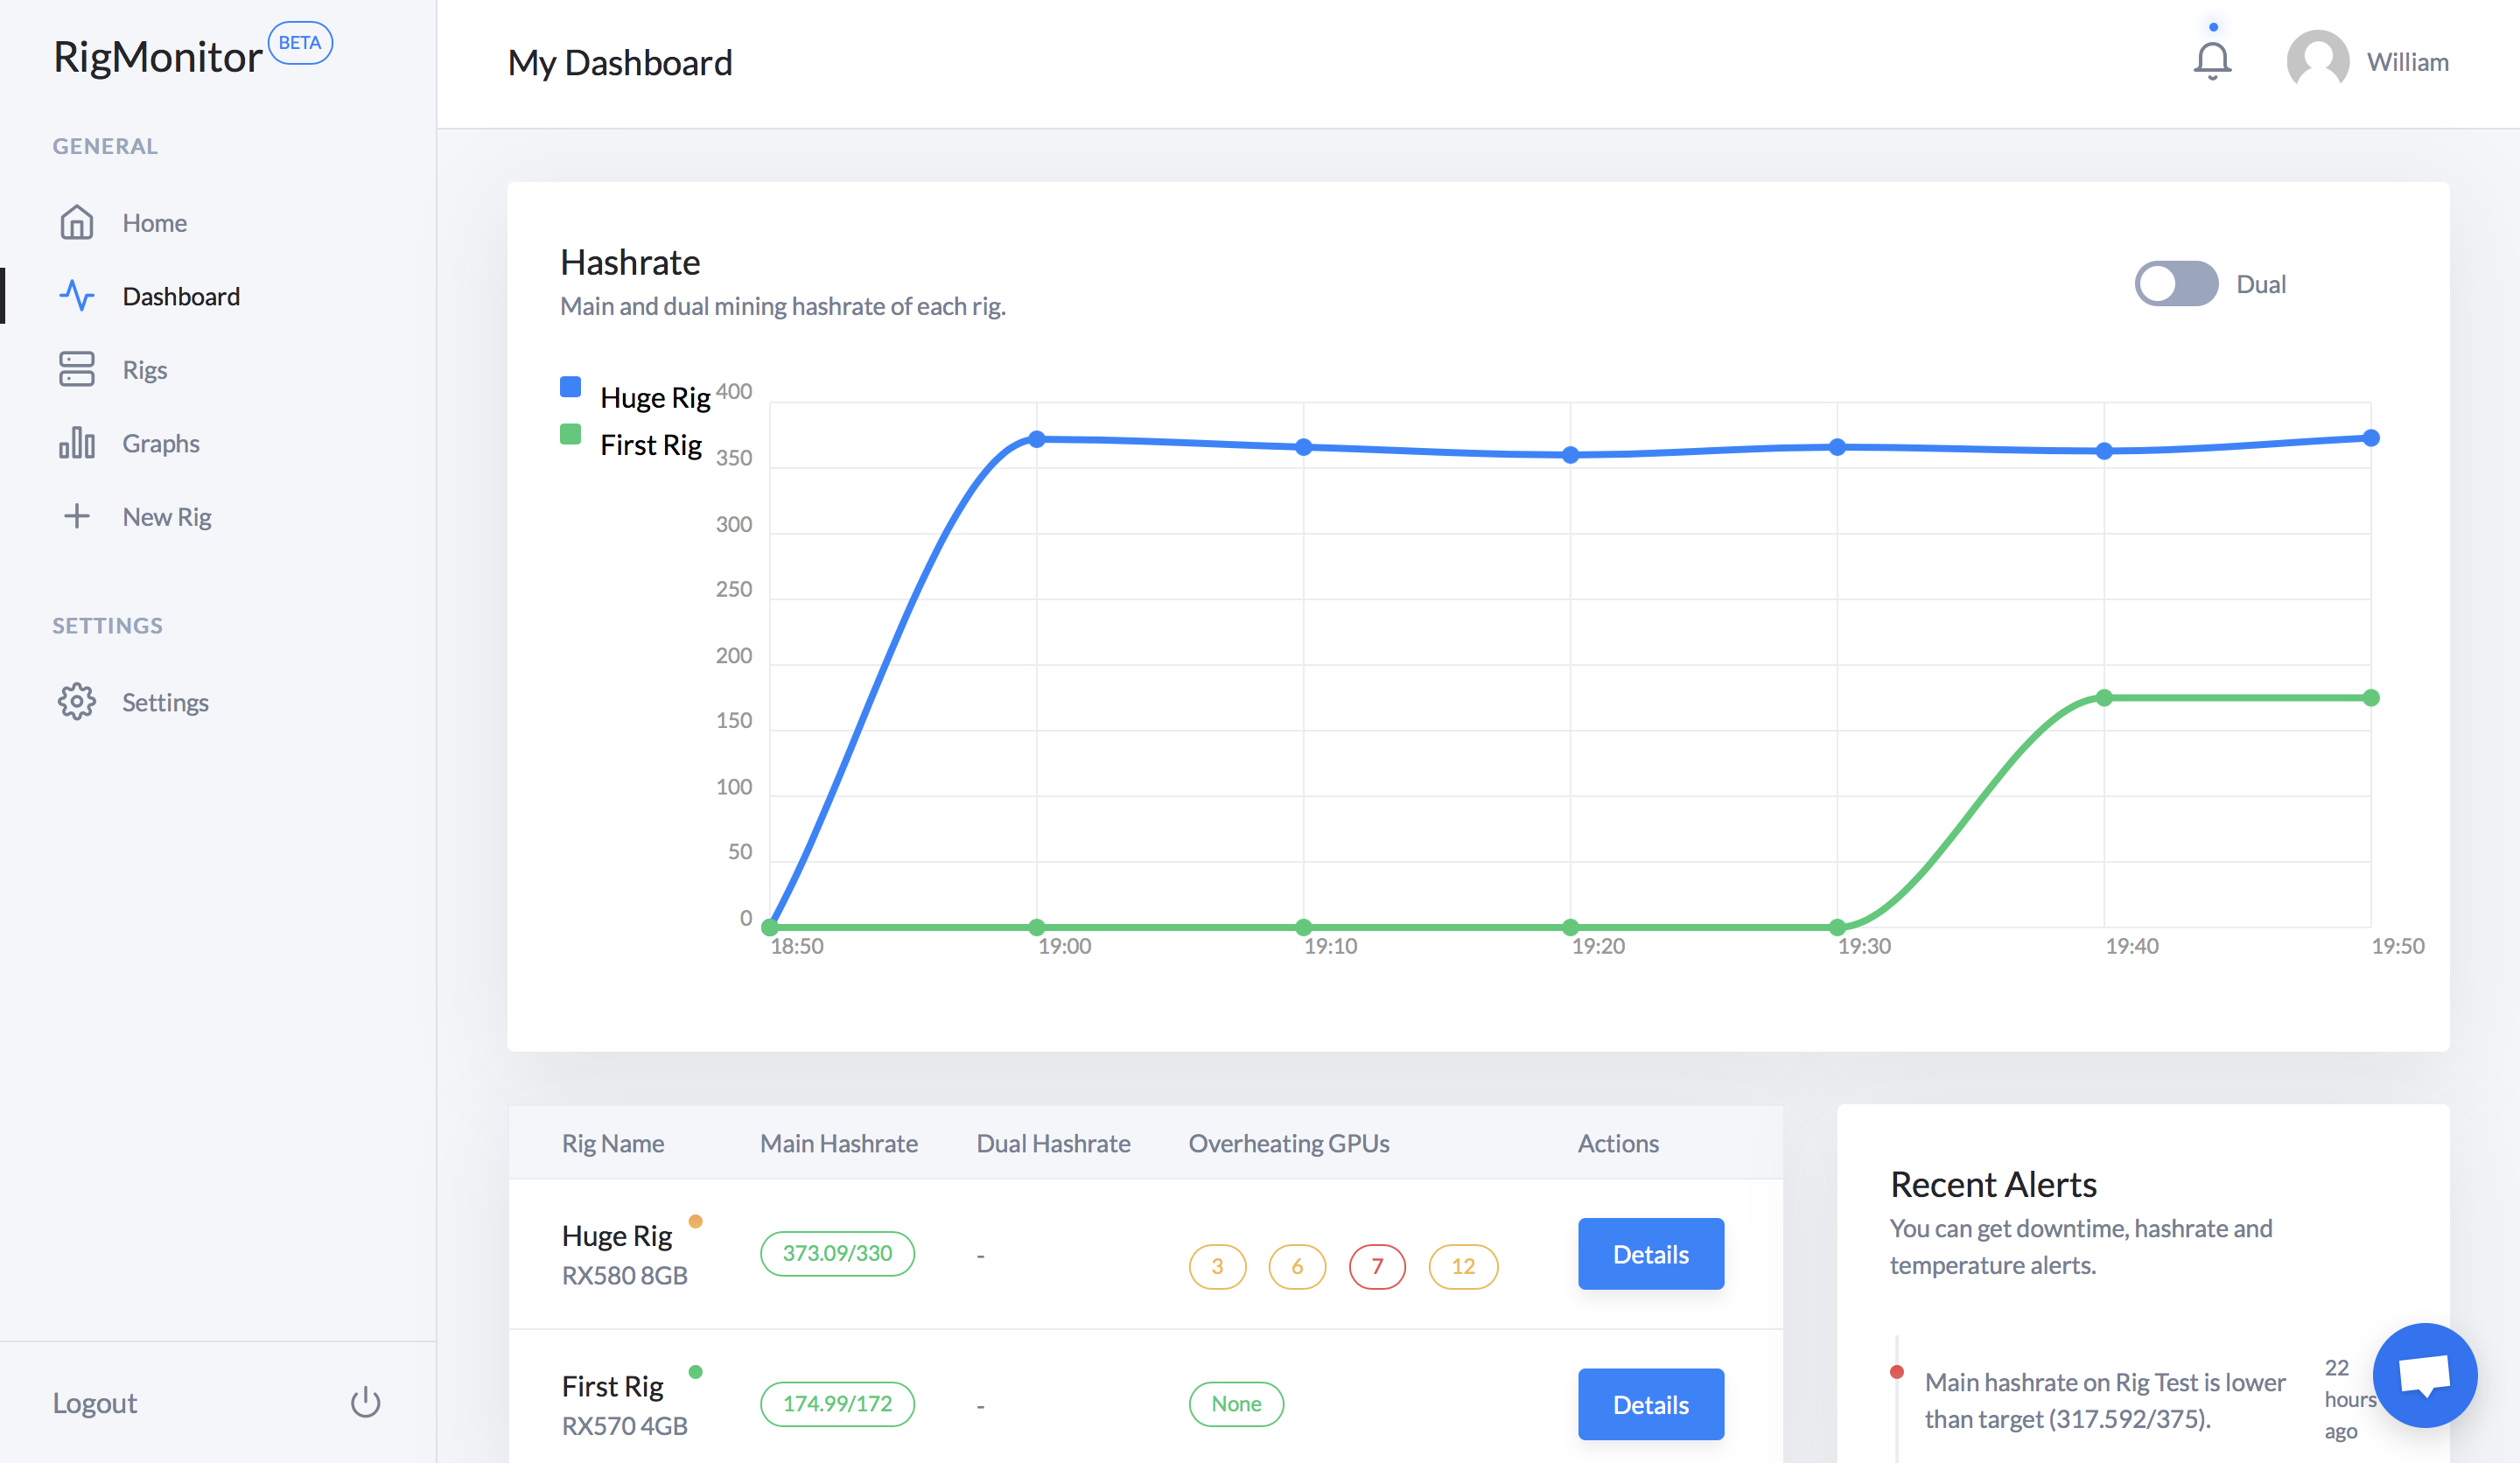The width and height of the screenshot is (2520, 1463).
Task: Toggle First Rig legend green swatch
Action: (x=570, y=434)
